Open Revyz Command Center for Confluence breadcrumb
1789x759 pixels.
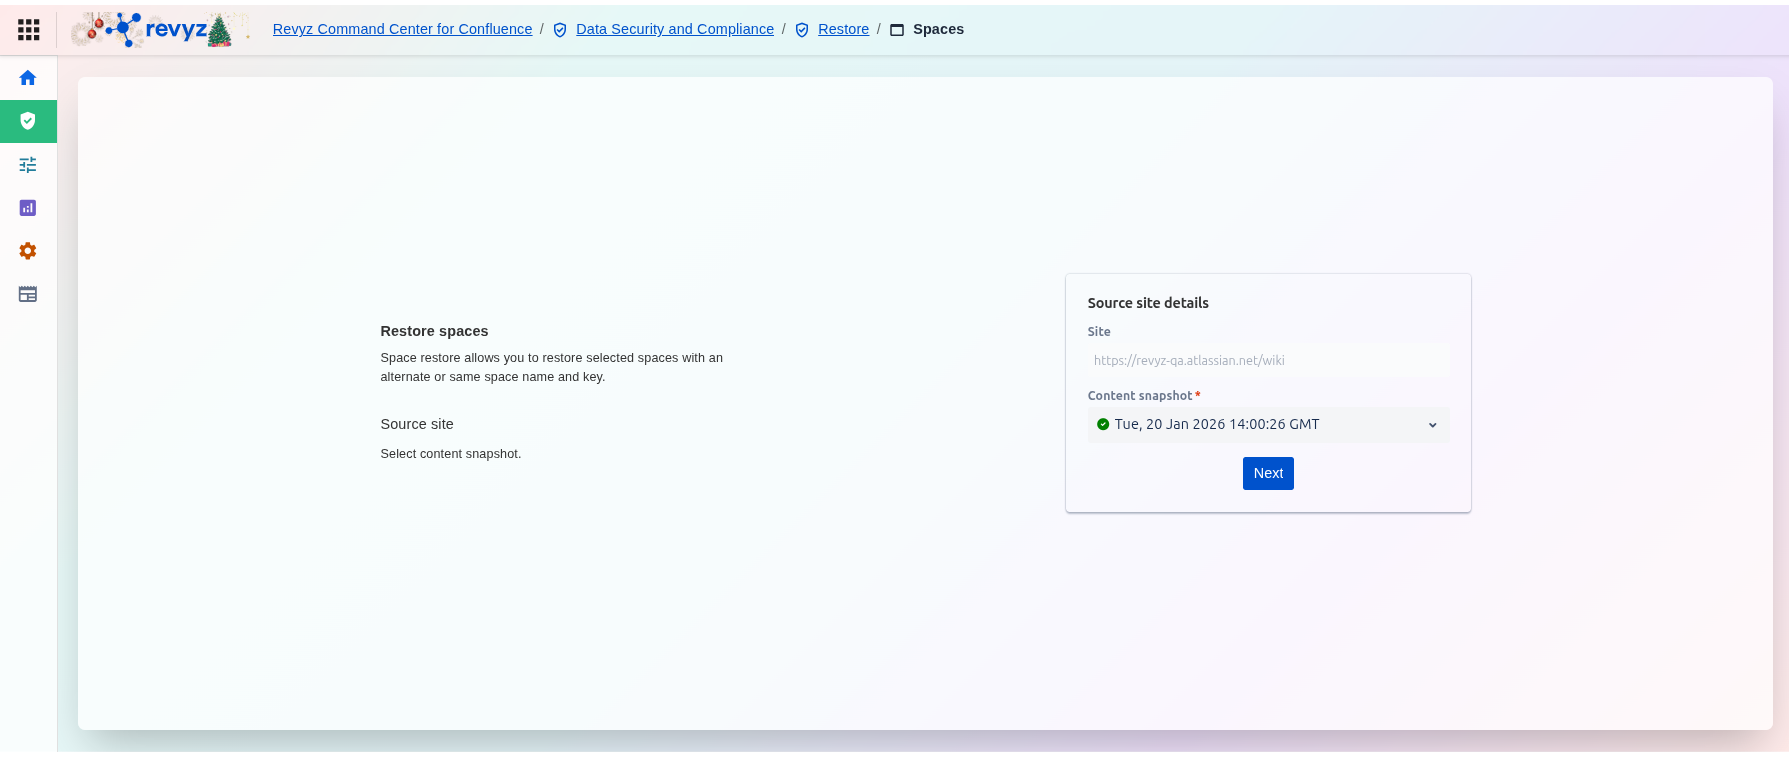pyautogui.click(x=402, y=29)
